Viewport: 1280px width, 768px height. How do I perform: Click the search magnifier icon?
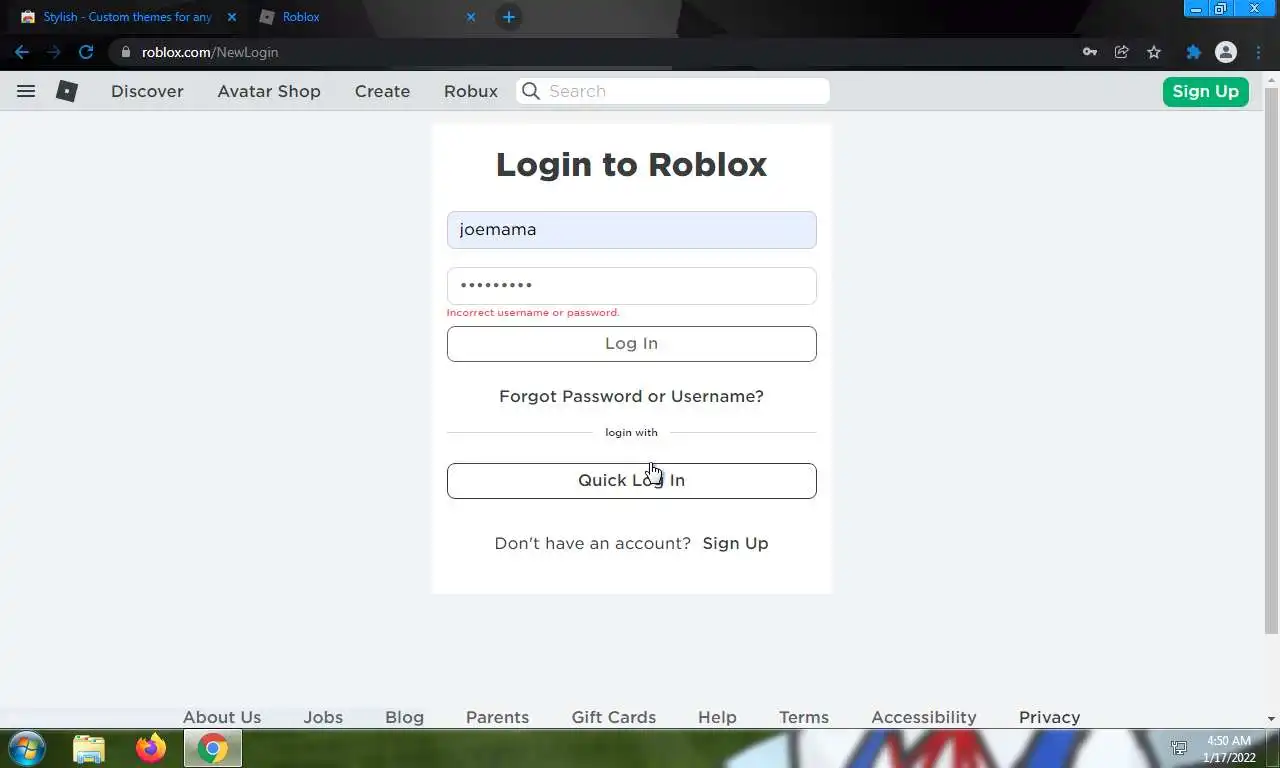531,91
